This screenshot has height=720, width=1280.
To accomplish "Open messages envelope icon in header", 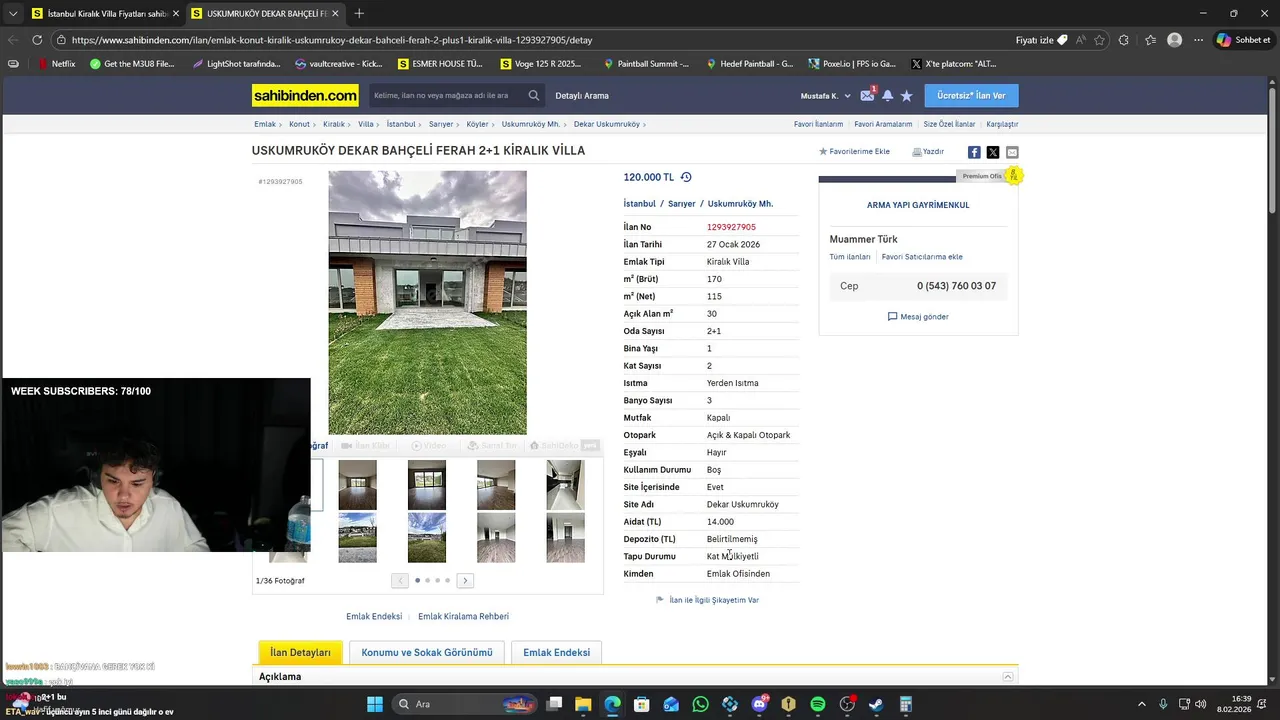I will (867, 96).
